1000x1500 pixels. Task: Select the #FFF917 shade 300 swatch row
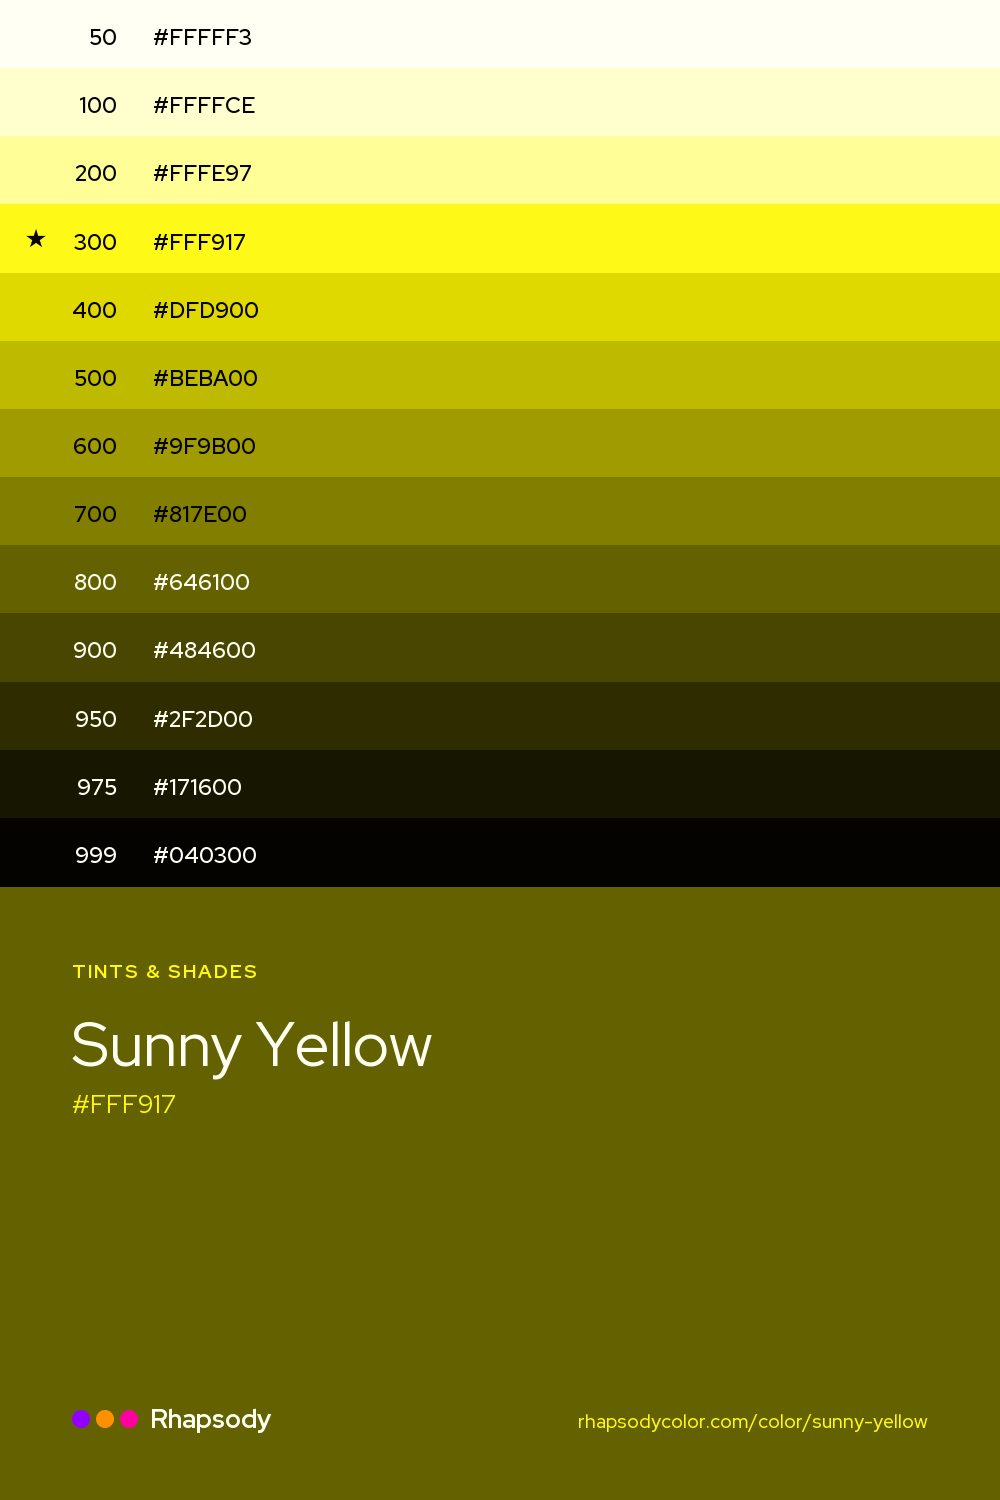point(500,238)
